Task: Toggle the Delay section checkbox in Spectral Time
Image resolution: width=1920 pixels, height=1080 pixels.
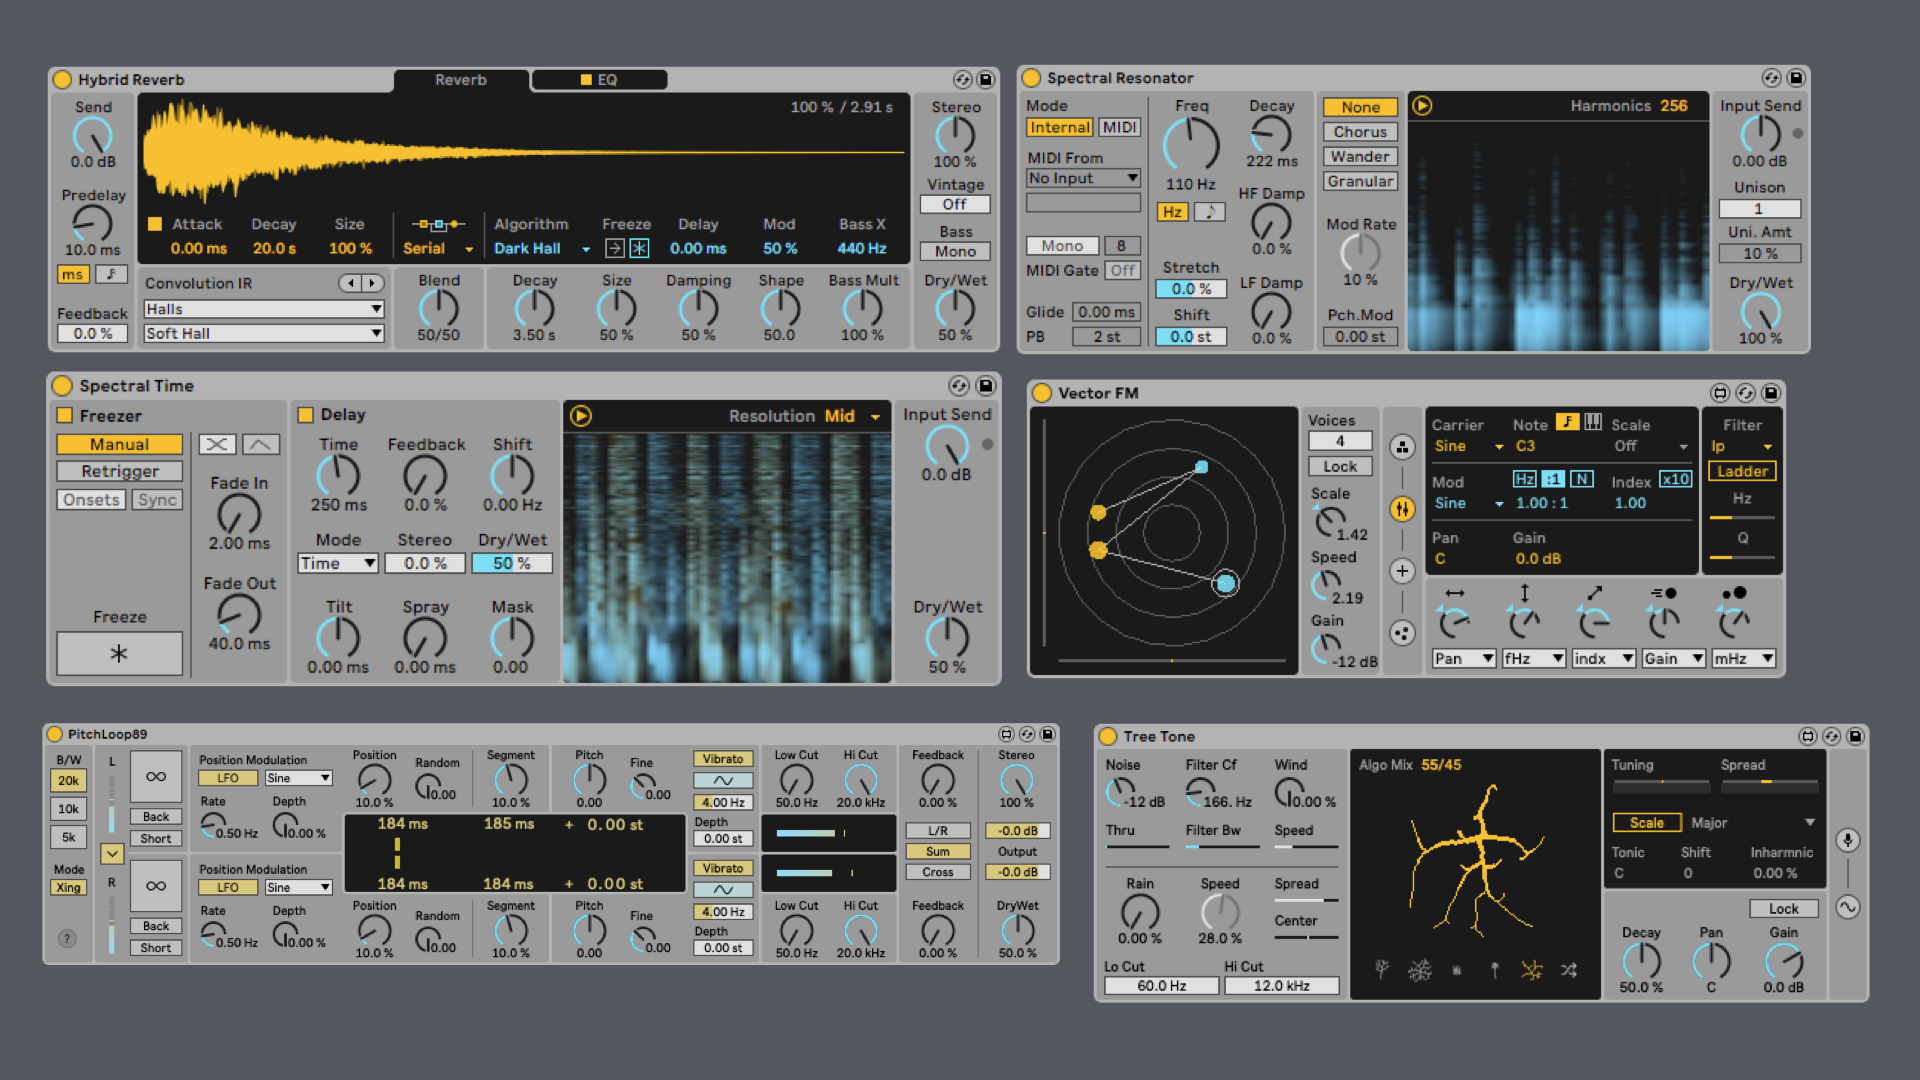Action: pyautogui.click(x=306, y=414)
